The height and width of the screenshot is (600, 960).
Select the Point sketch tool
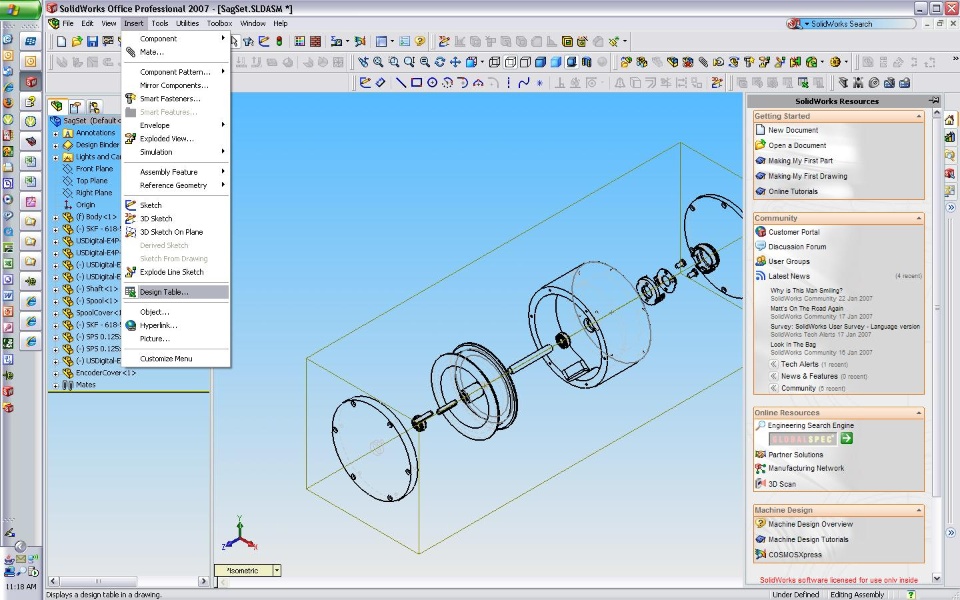click(x=539, y=82)
